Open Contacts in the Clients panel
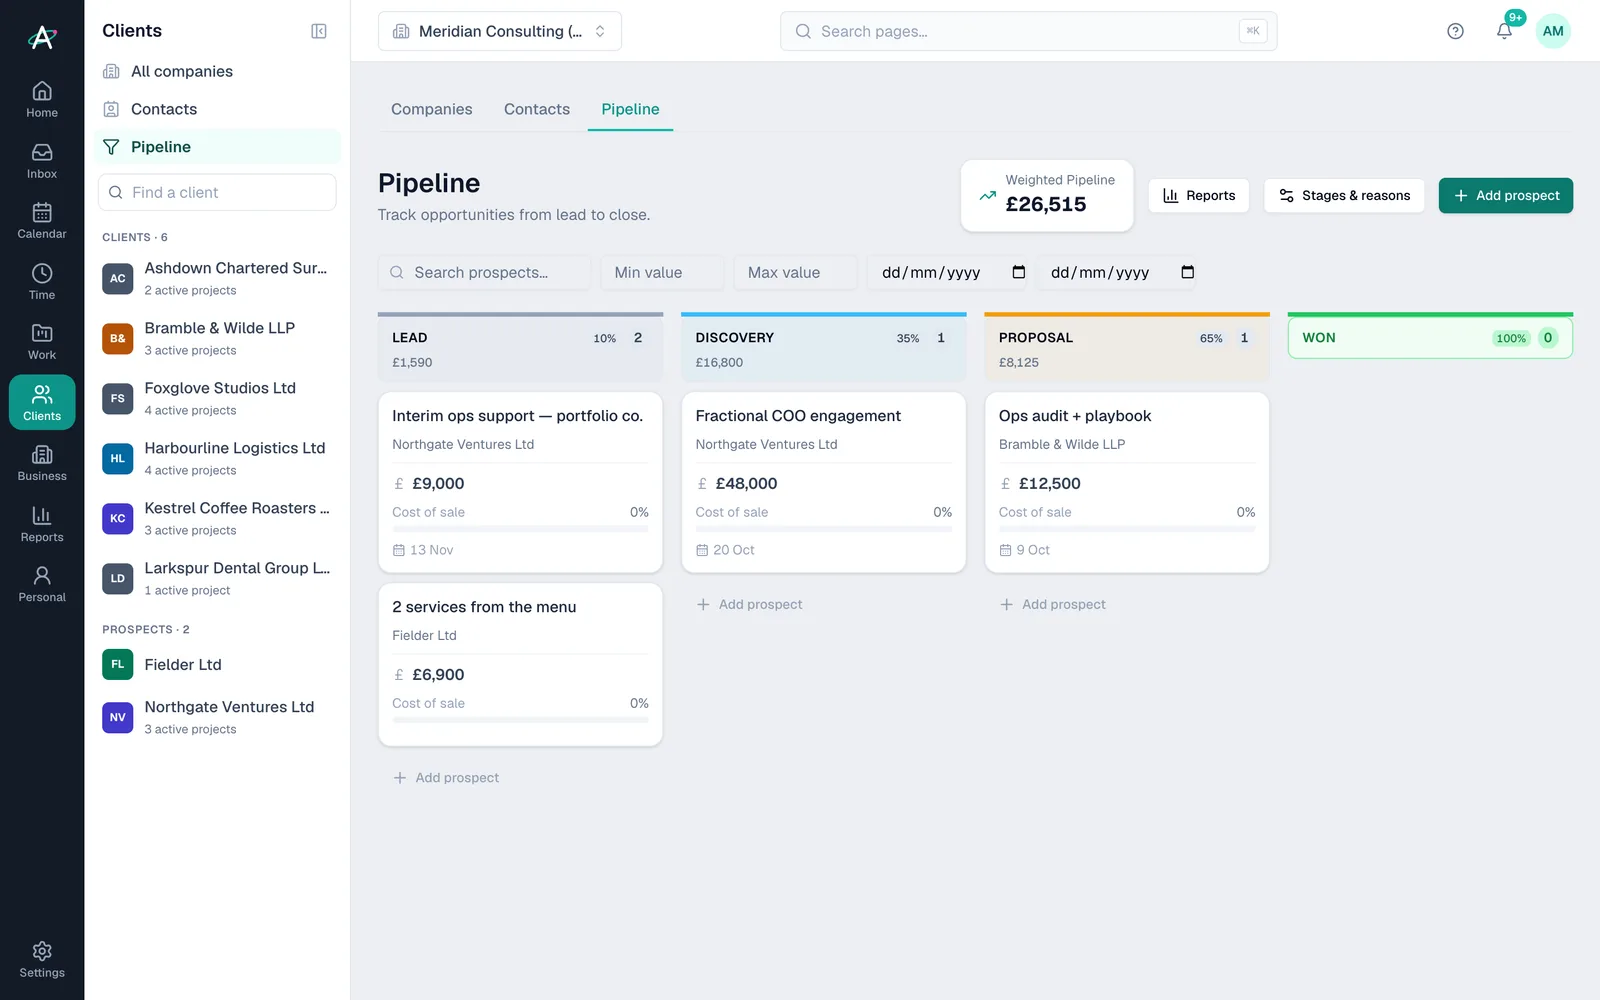 click(217, 109)
